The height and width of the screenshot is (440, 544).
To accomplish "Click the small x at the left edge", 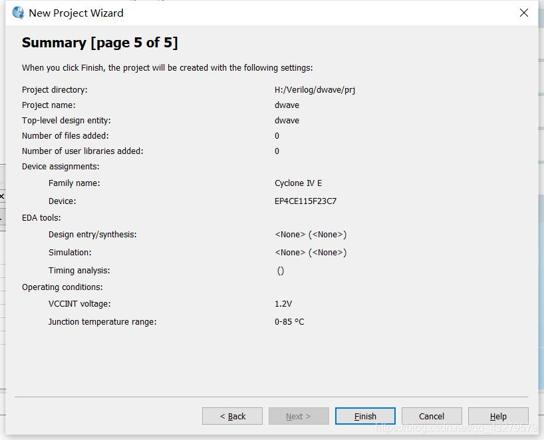I will click(2, 196).
